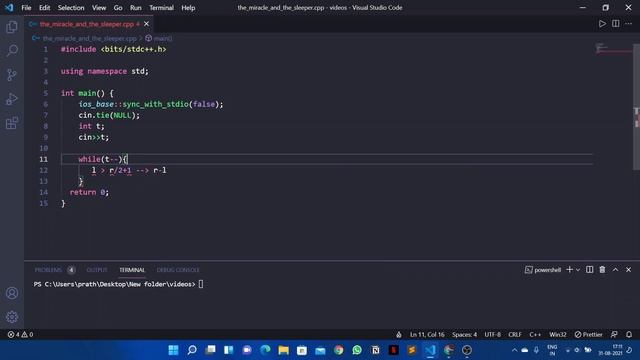Open the Run menu

coord(136,8)
